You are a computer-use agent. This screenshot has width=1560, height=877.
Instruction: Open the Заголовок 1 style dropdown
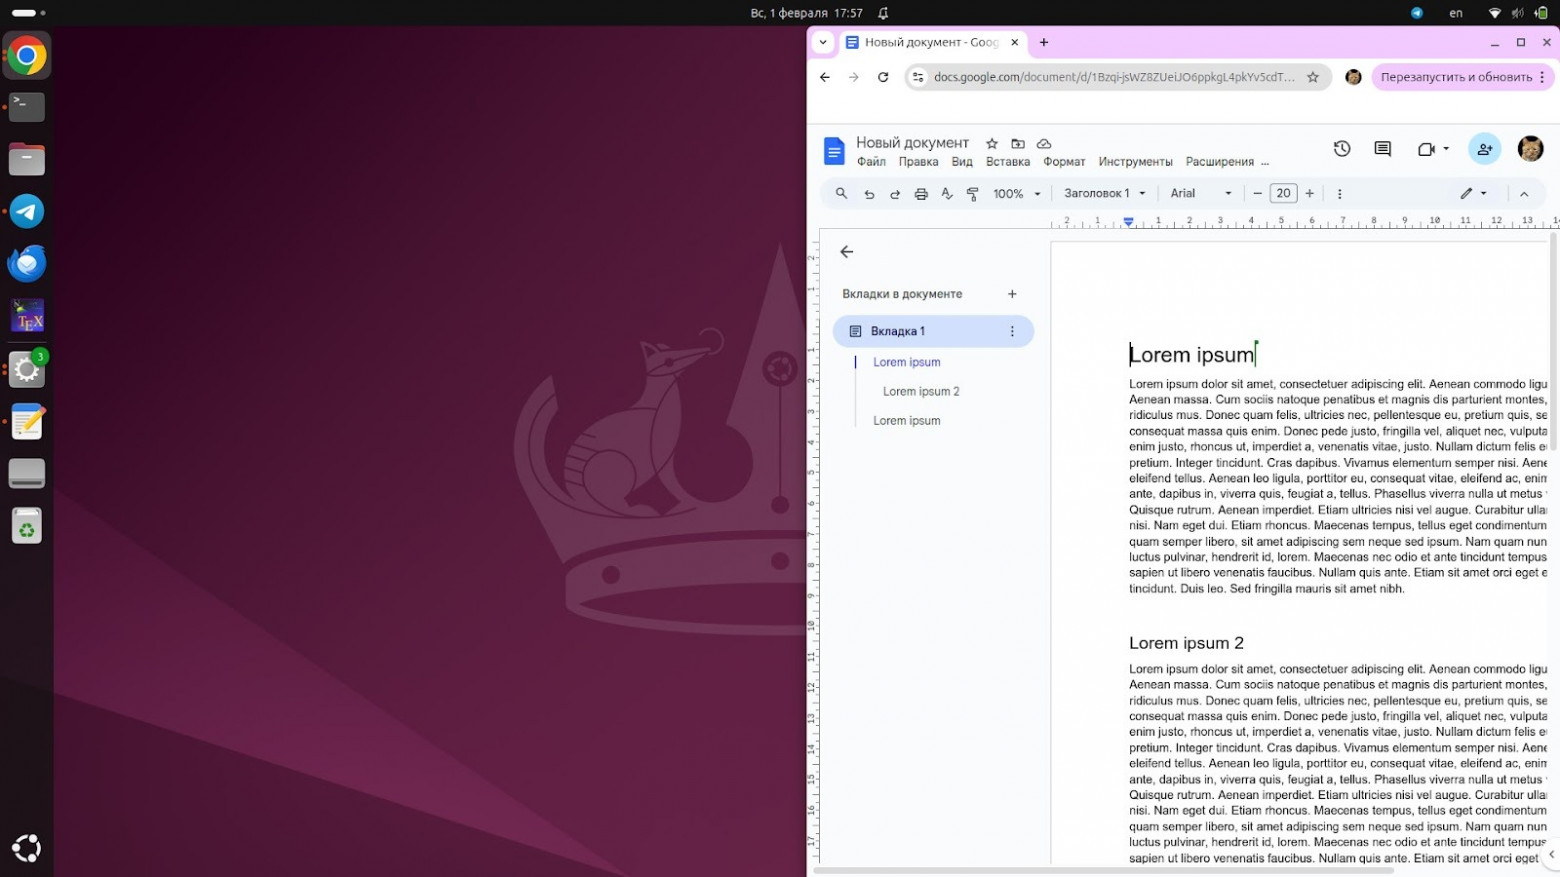tap(1104, 194)
